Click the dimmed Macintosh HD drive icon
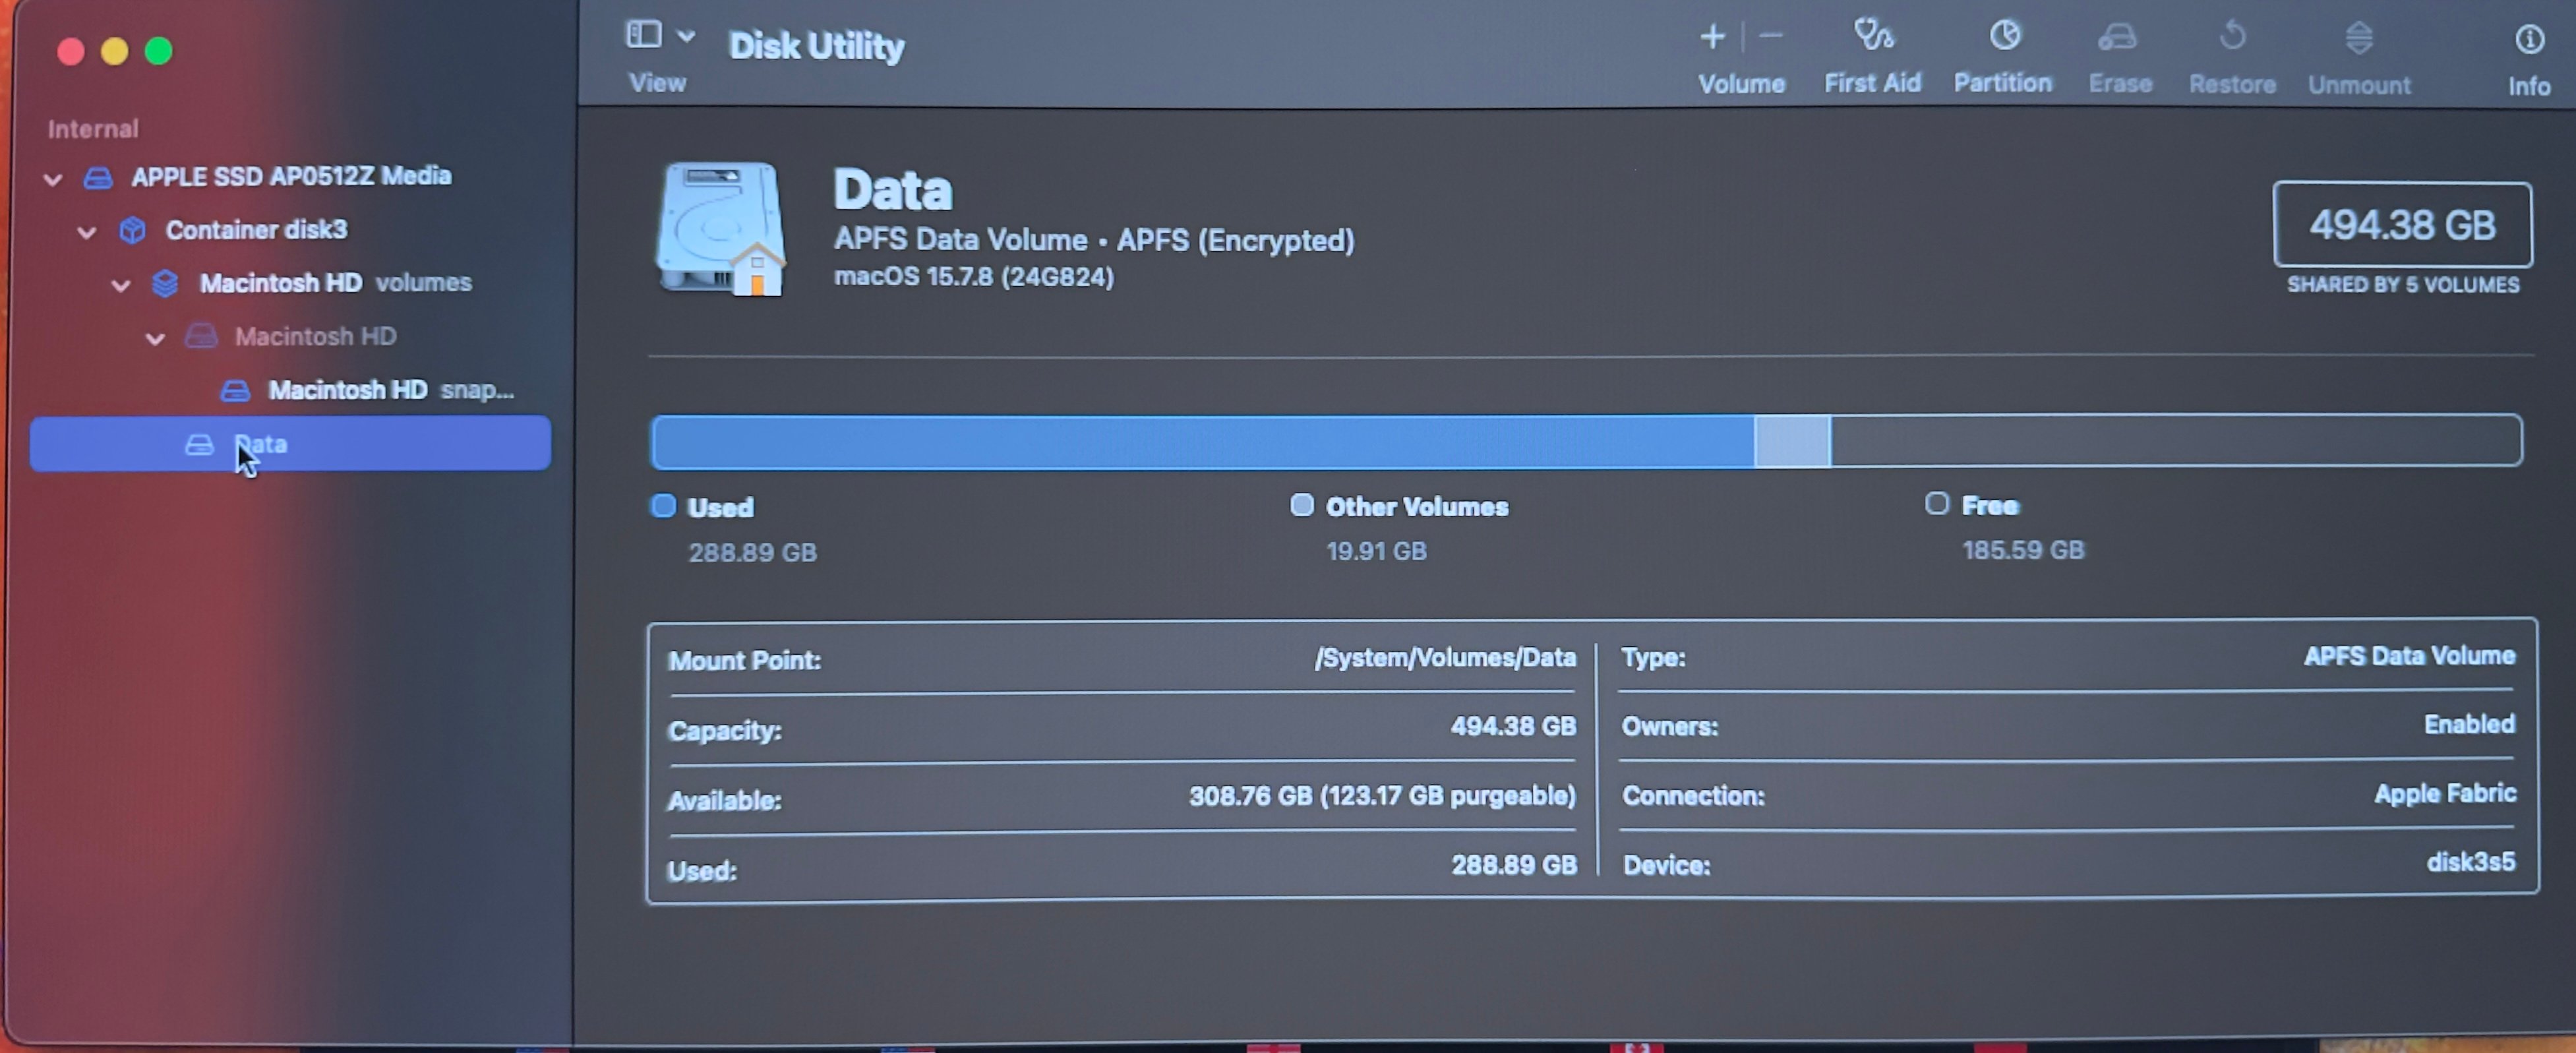 201,336
